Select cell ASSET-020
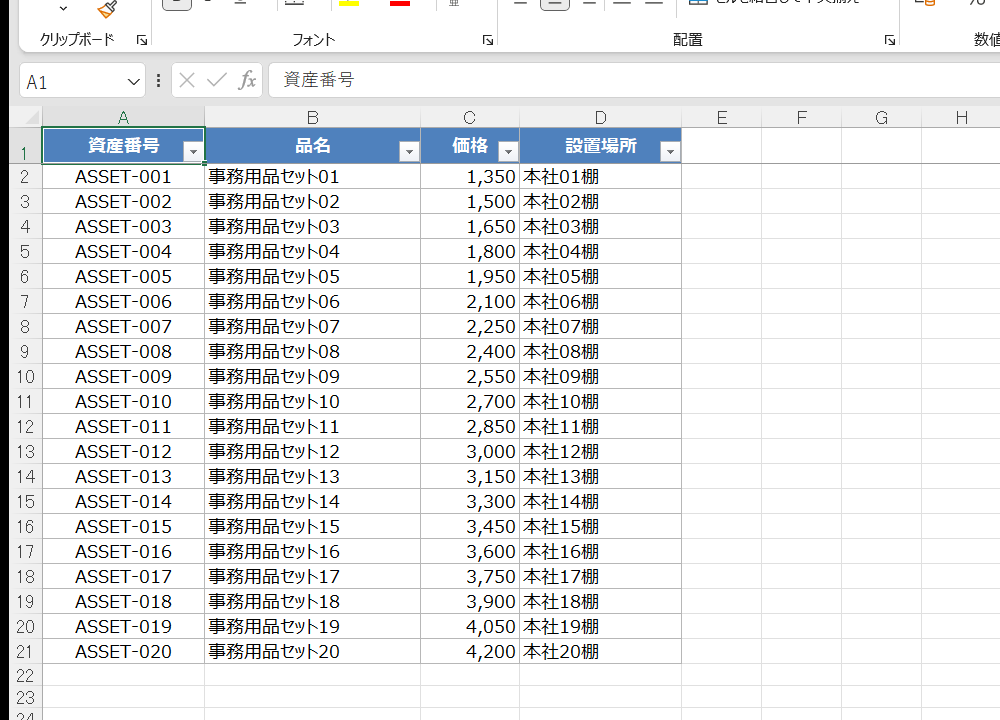Viewport: 1000px width, 720px height. [123, 652]
